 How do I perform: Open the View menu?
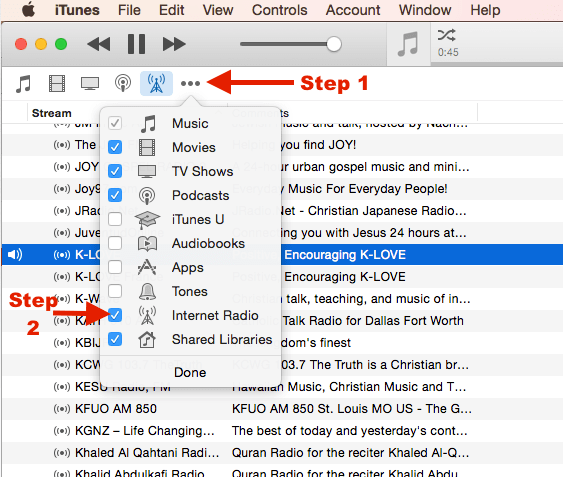(x=218, y=10)
